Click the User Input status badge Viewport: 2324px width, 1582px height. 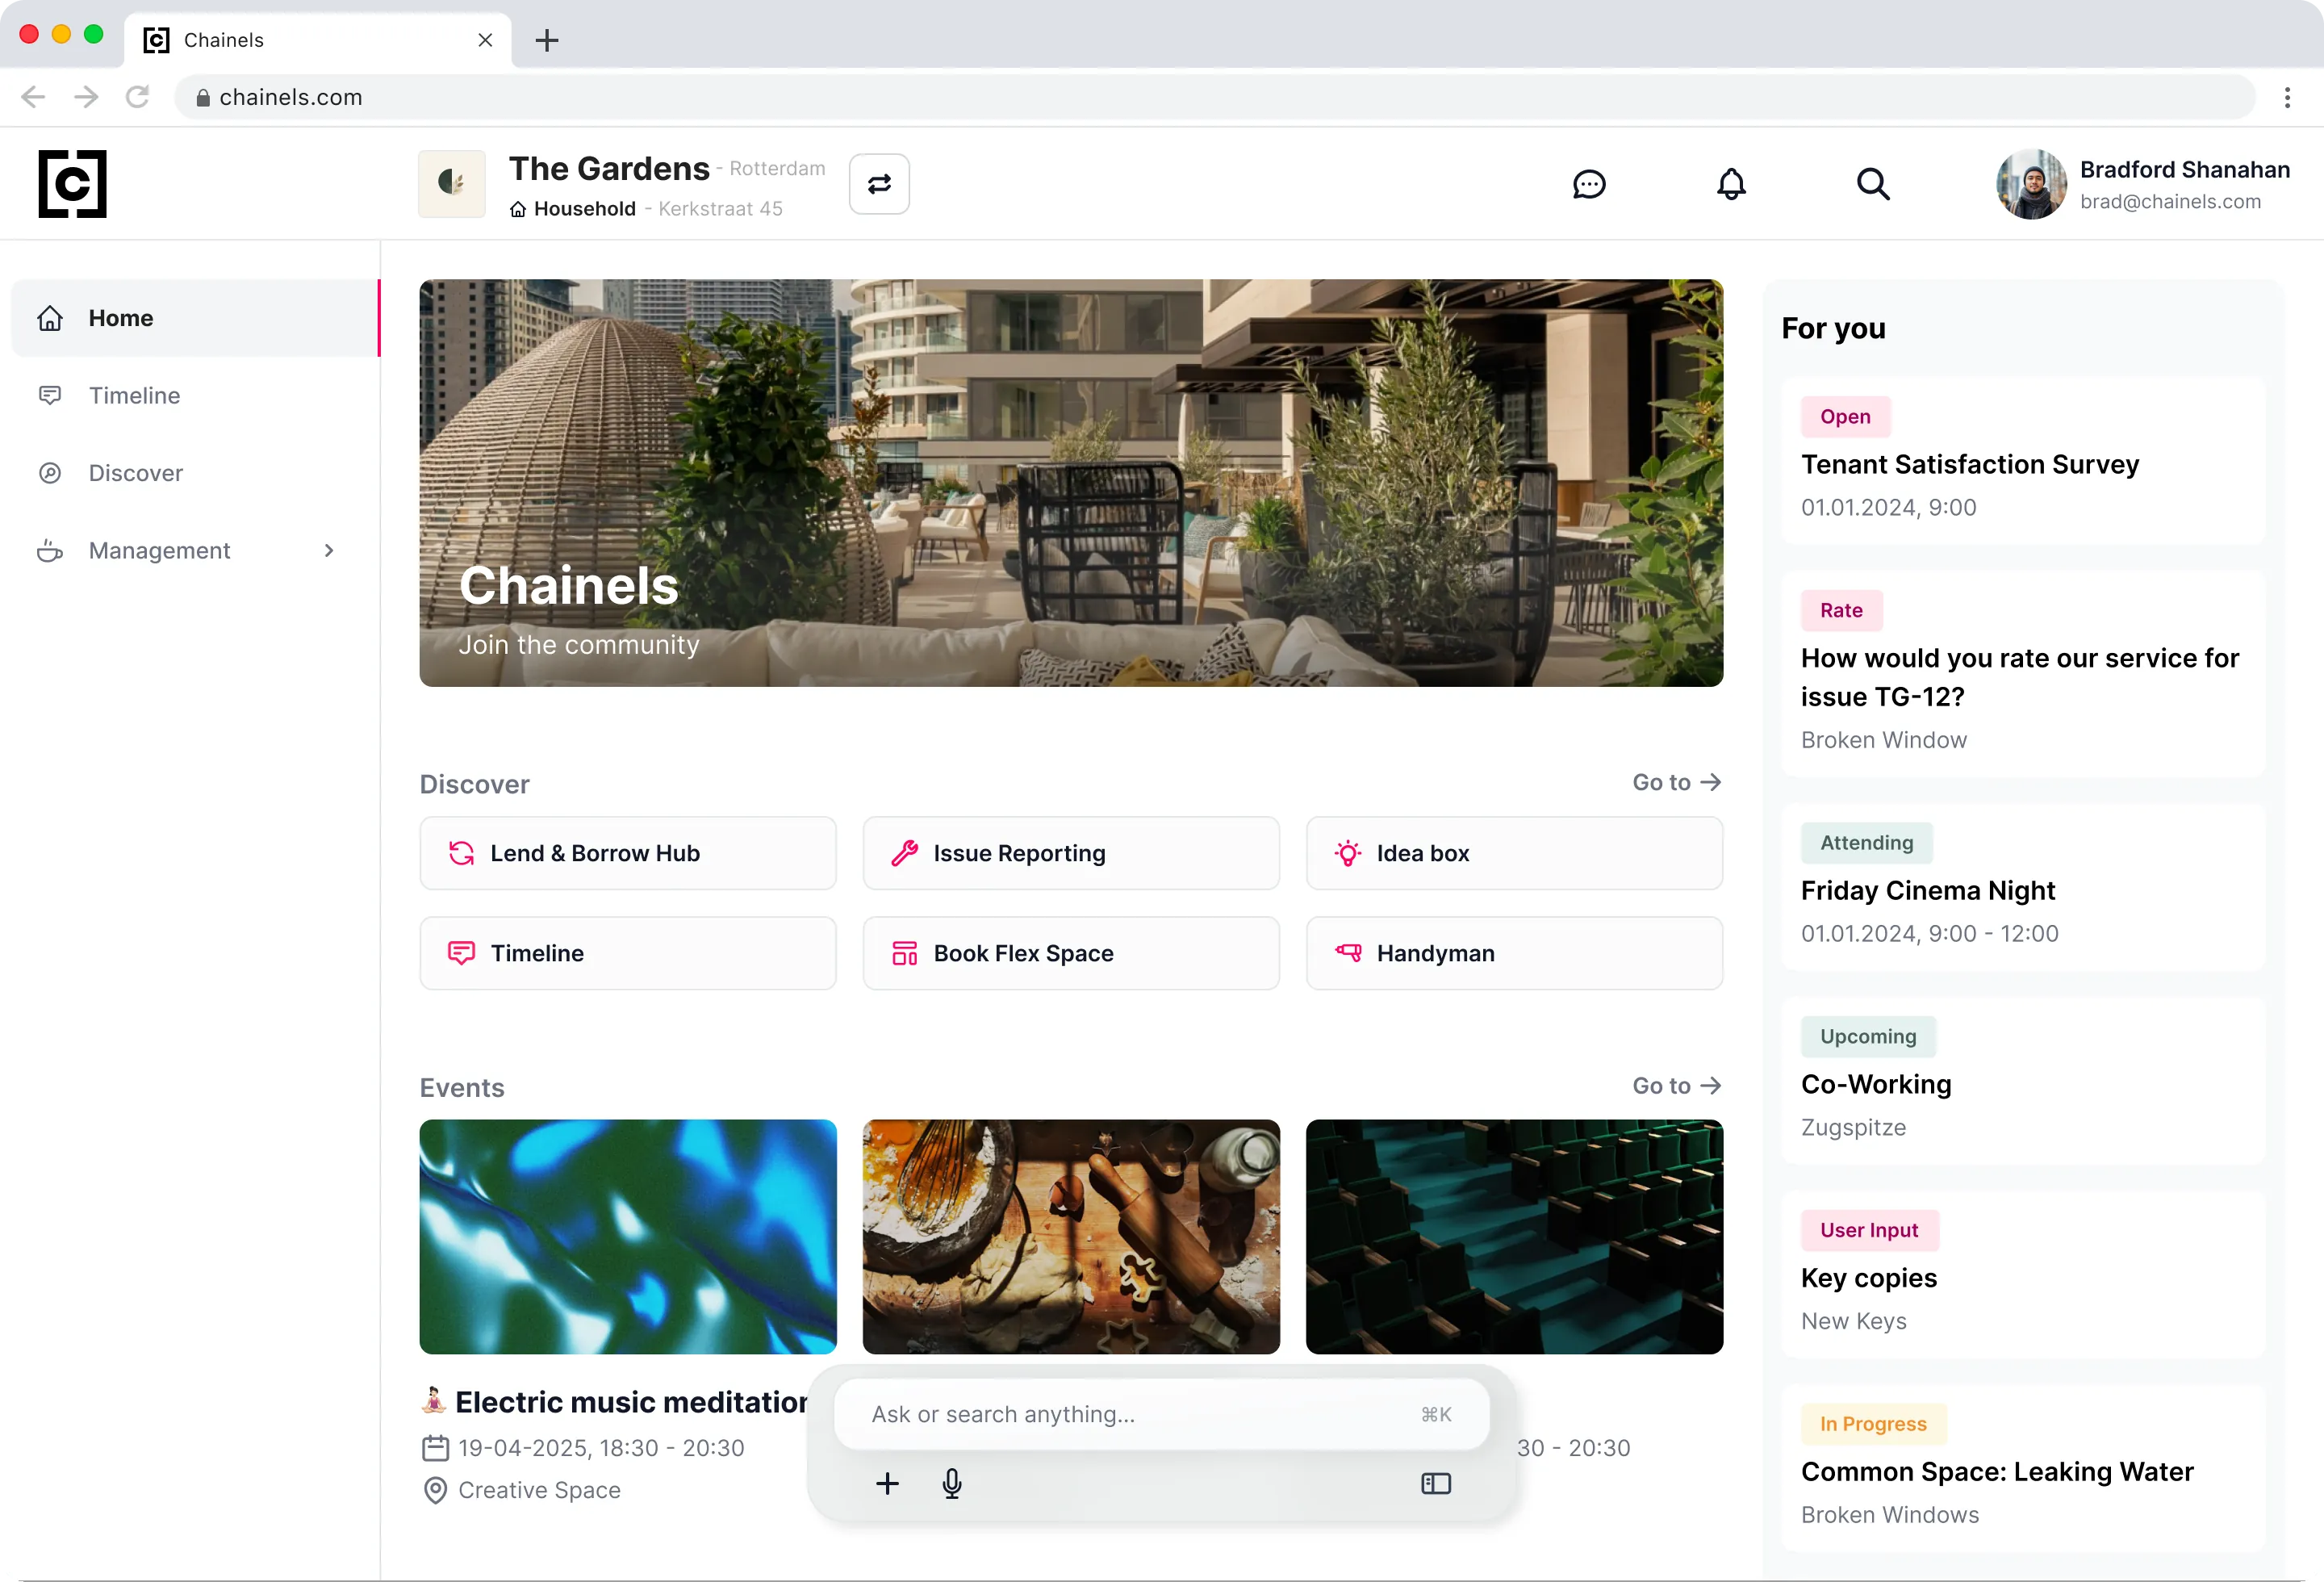click(1869, 1230)
